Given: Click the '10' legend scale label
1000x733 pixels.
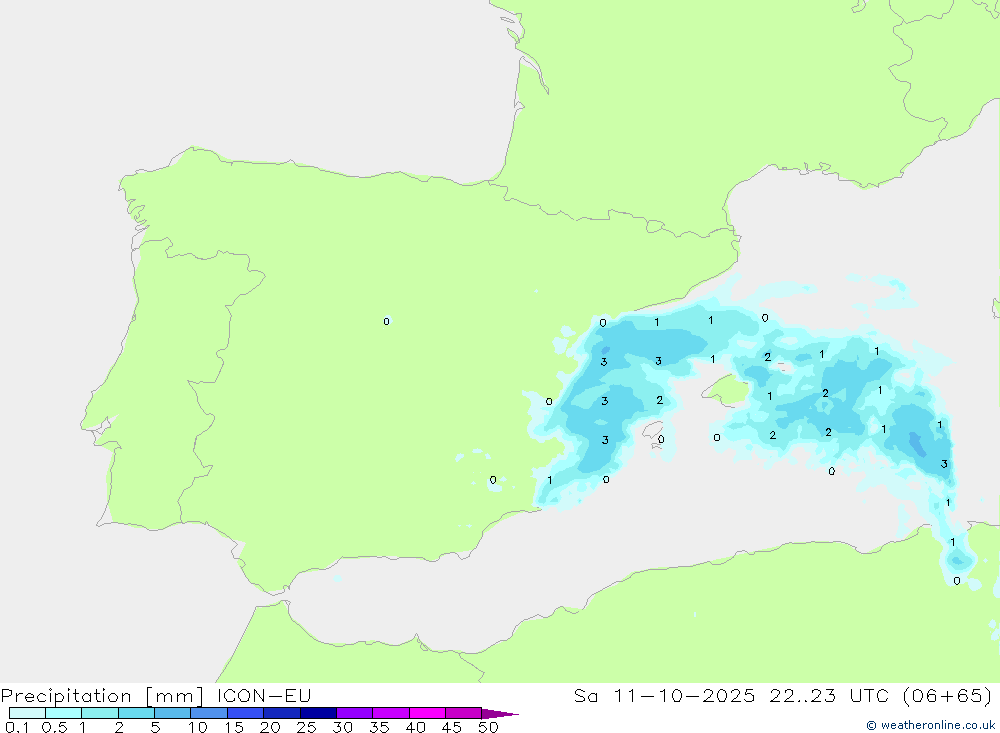Looking at the screenshot, I should tap(198, 727).
